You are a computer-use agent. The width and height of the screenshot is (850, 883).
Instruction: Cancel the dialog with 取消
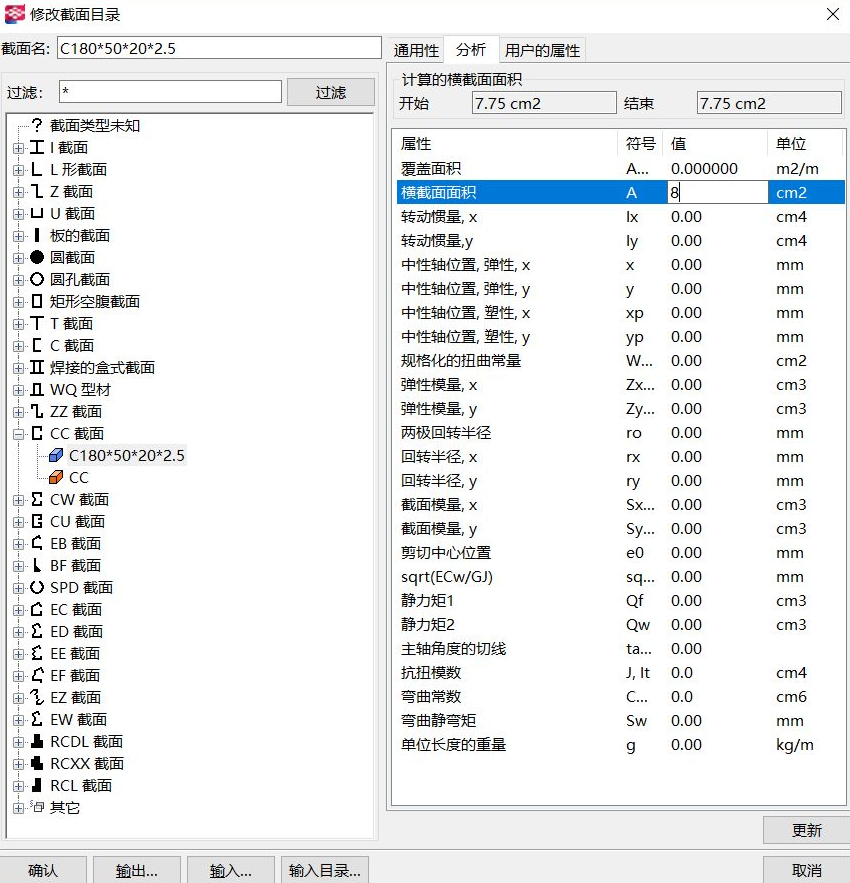click(807, 870)
